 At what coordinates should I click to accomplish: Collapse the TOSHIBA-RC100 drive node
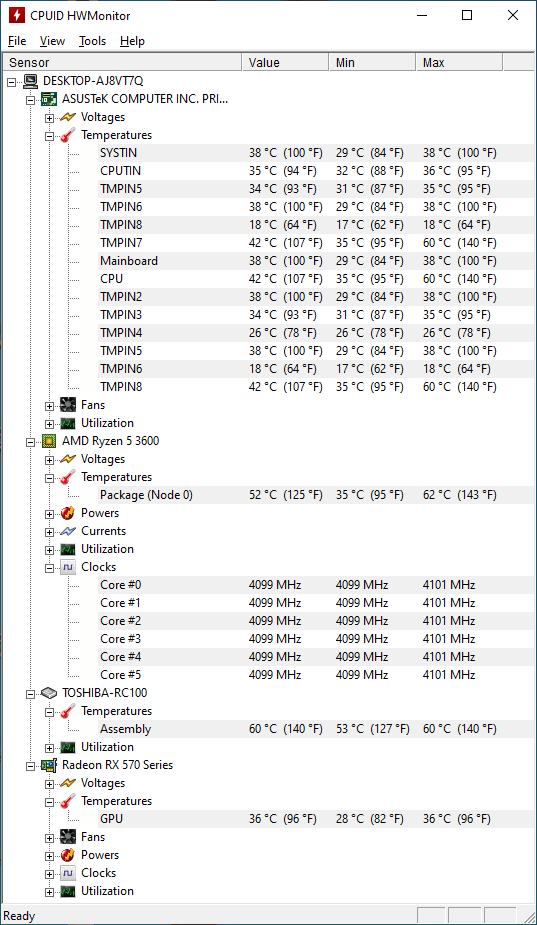[x=30, y=694]
